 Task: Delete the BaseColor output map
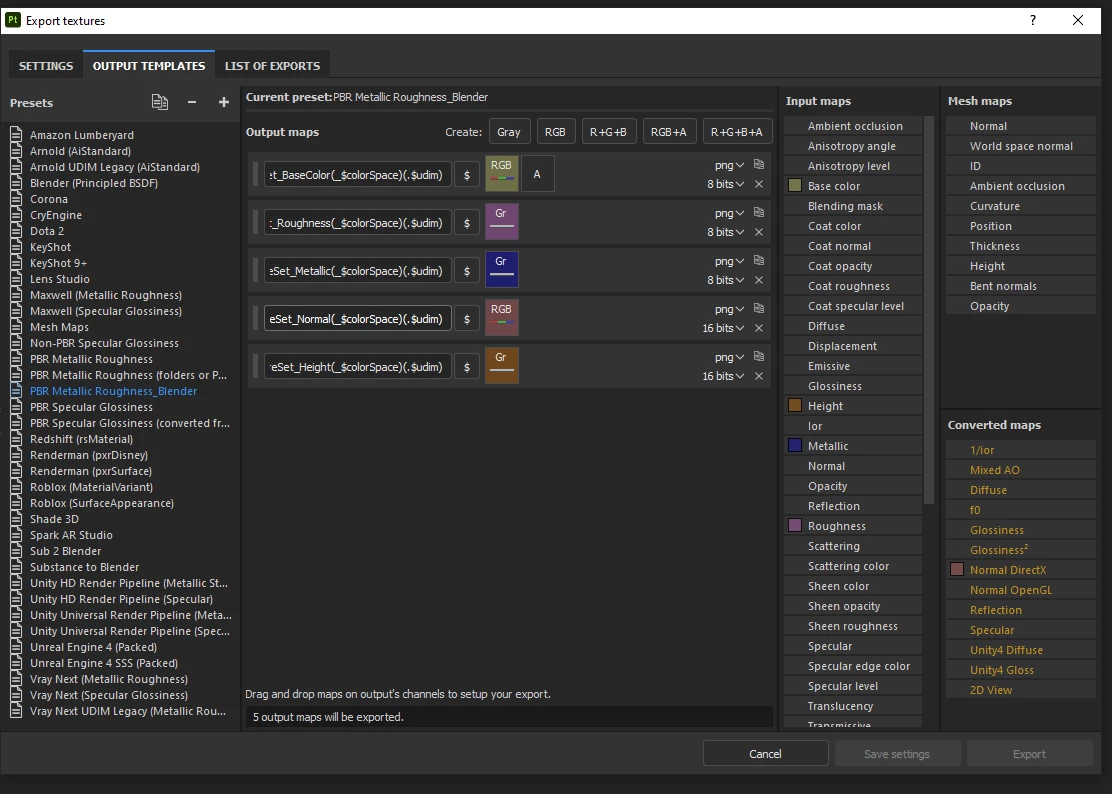coord(759,184)
